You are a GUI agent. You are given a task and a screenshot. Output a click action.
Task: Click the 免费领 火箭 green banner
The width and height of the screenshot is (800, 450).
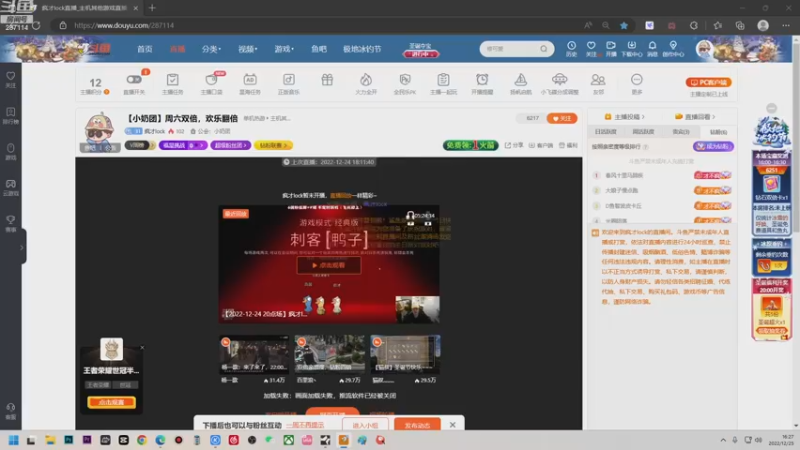point(470,145)
